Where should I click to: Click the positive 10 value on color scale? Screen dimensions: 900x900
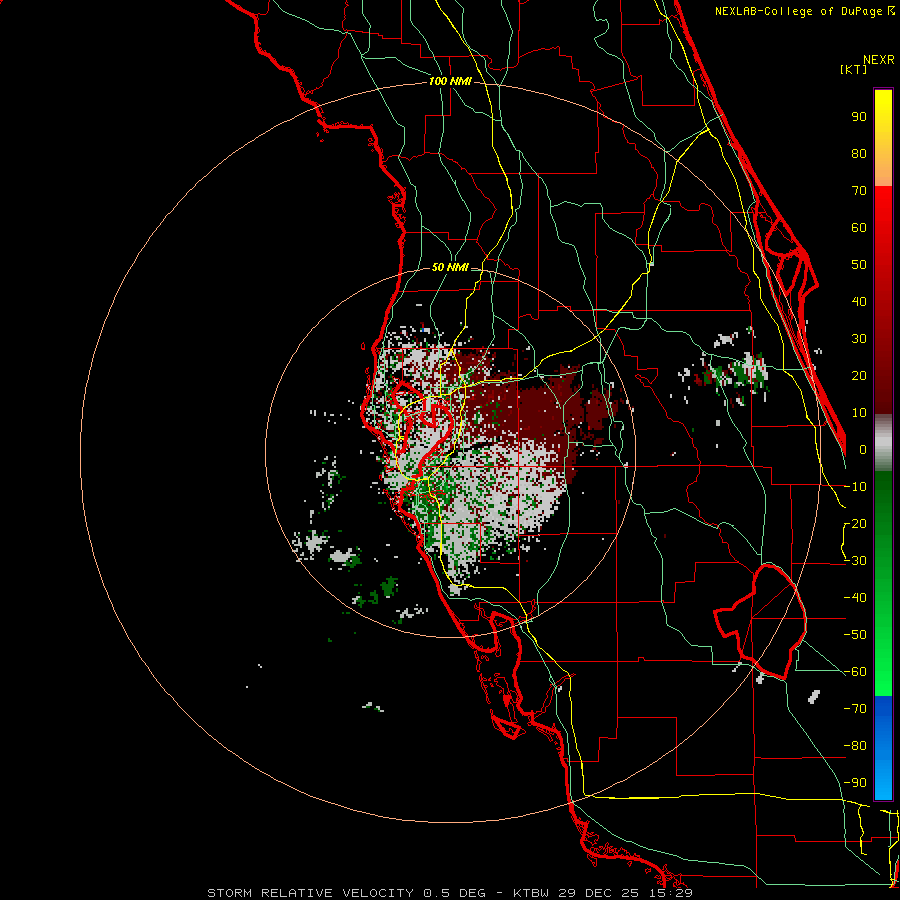(x=859, y=413)
